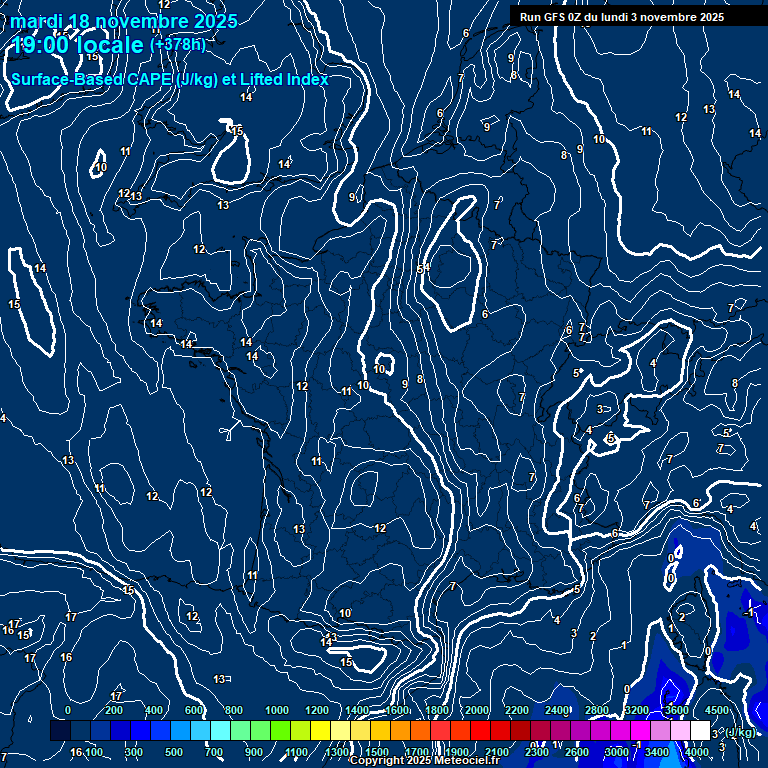Click the legend label "1000"

click(x=277, y=710)
